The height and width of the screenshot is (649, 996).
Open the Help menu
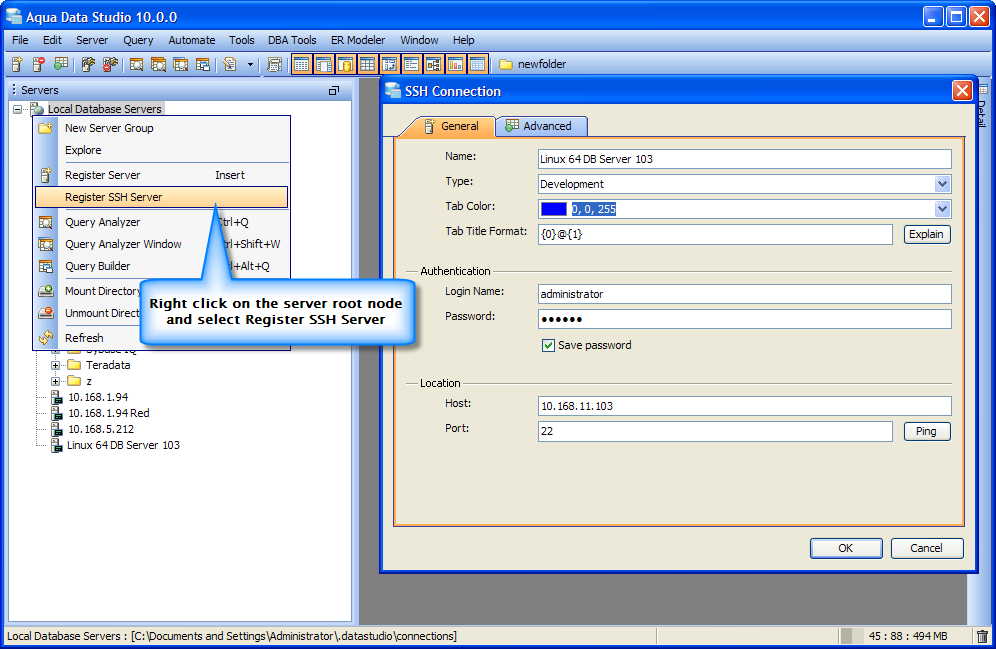coord(463,40)
